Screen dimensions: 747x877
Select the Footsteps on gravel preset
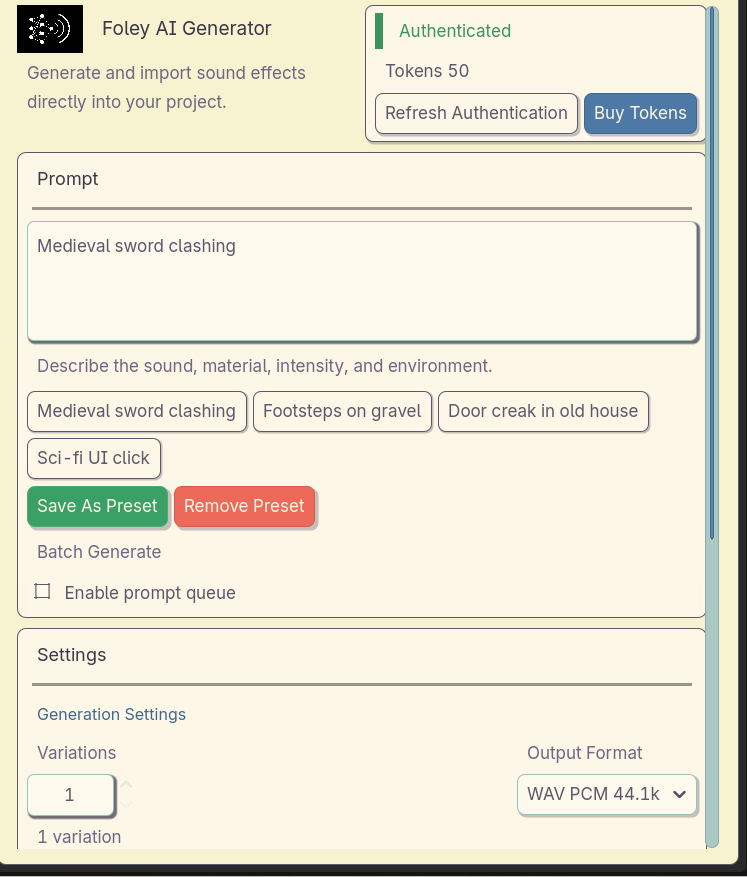point(342,411)
